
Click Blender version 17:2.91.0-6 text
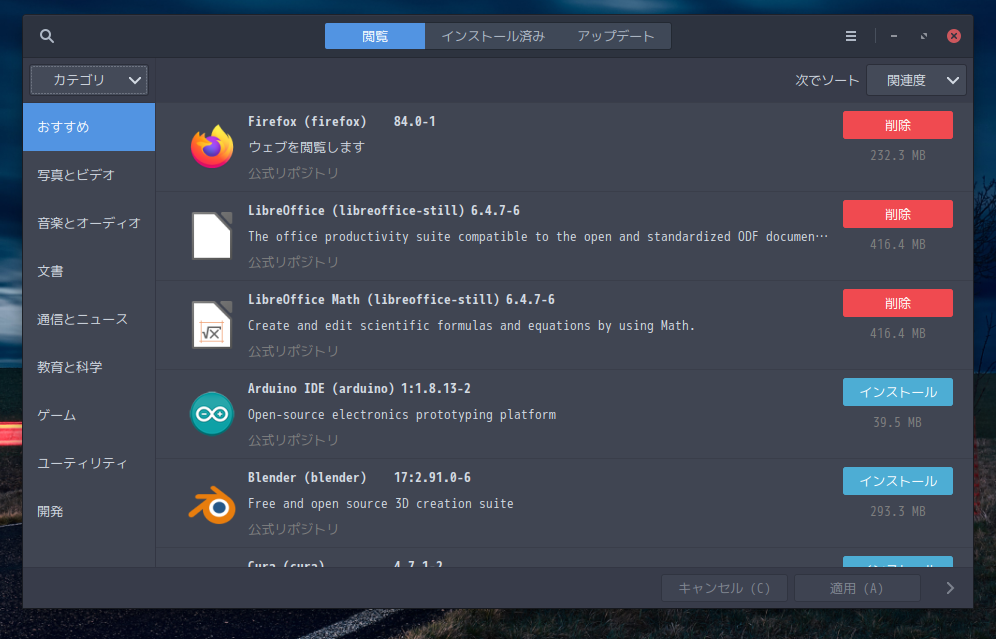coord(433,477)
